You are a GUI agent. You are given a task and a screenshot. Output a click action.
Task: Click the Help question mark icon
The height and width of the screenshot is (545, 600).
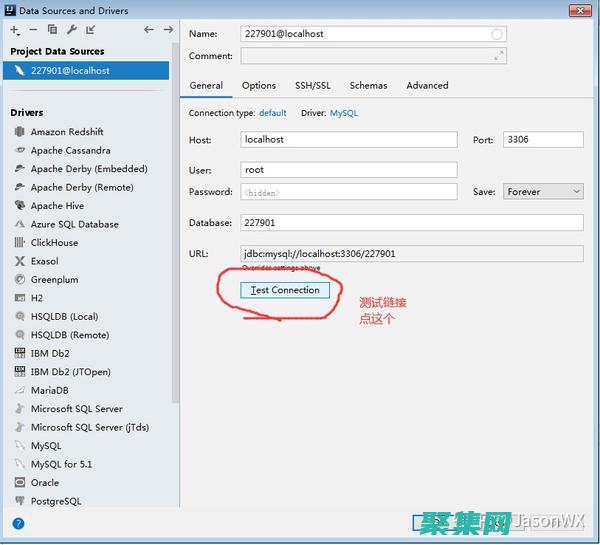[18, 523]
